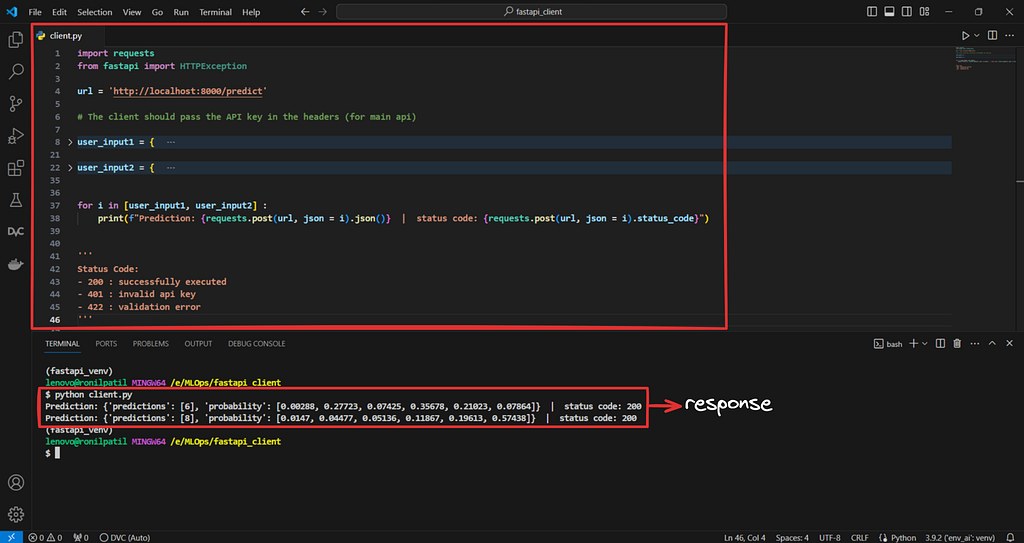Change the UTF-8 file encoding
This screenshot has height=543, width=1024.
829,538
